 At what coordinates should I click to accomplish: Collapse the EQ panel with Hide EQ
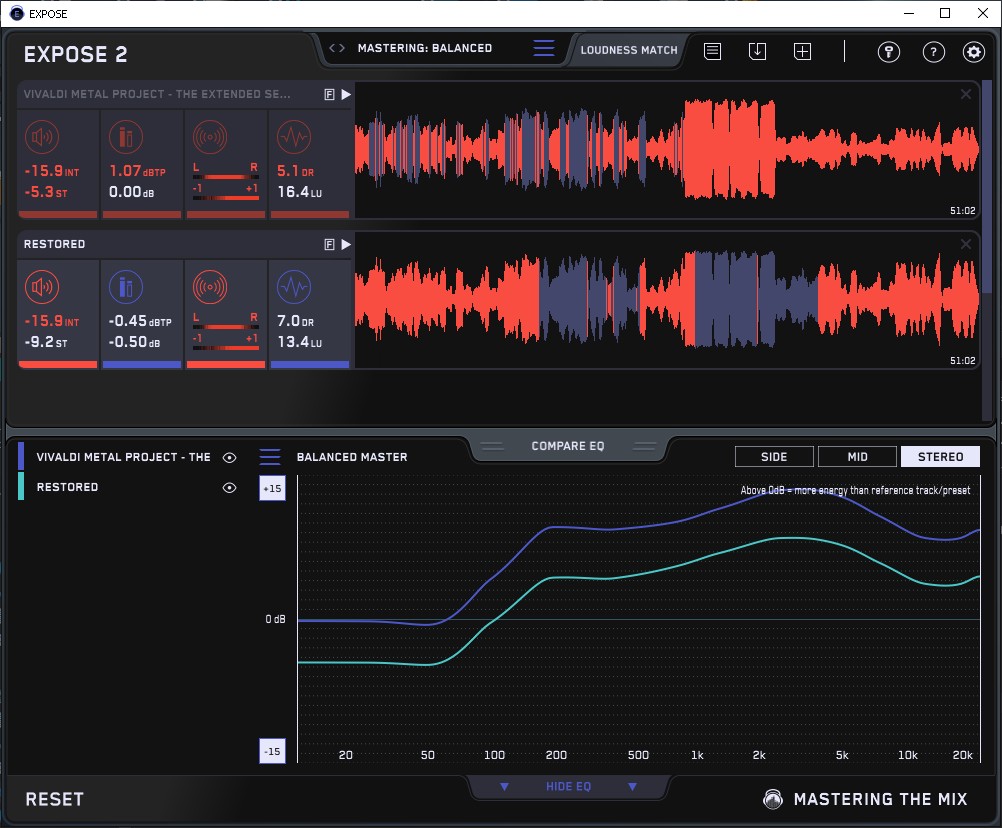coord(568,786)
